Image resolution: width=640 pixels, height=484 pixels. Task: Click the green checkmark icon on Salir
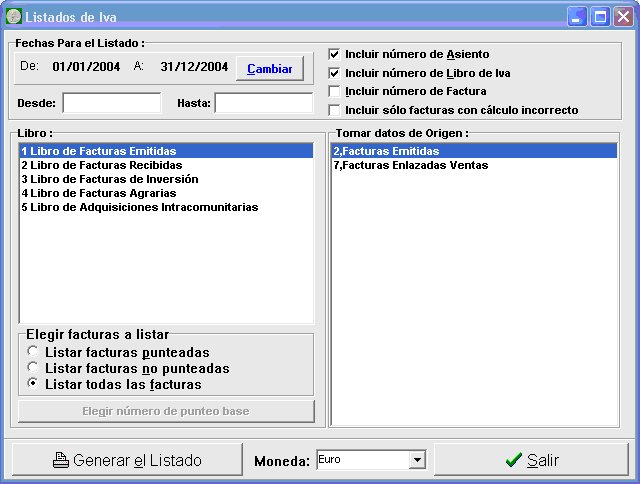tap(514, 460)
